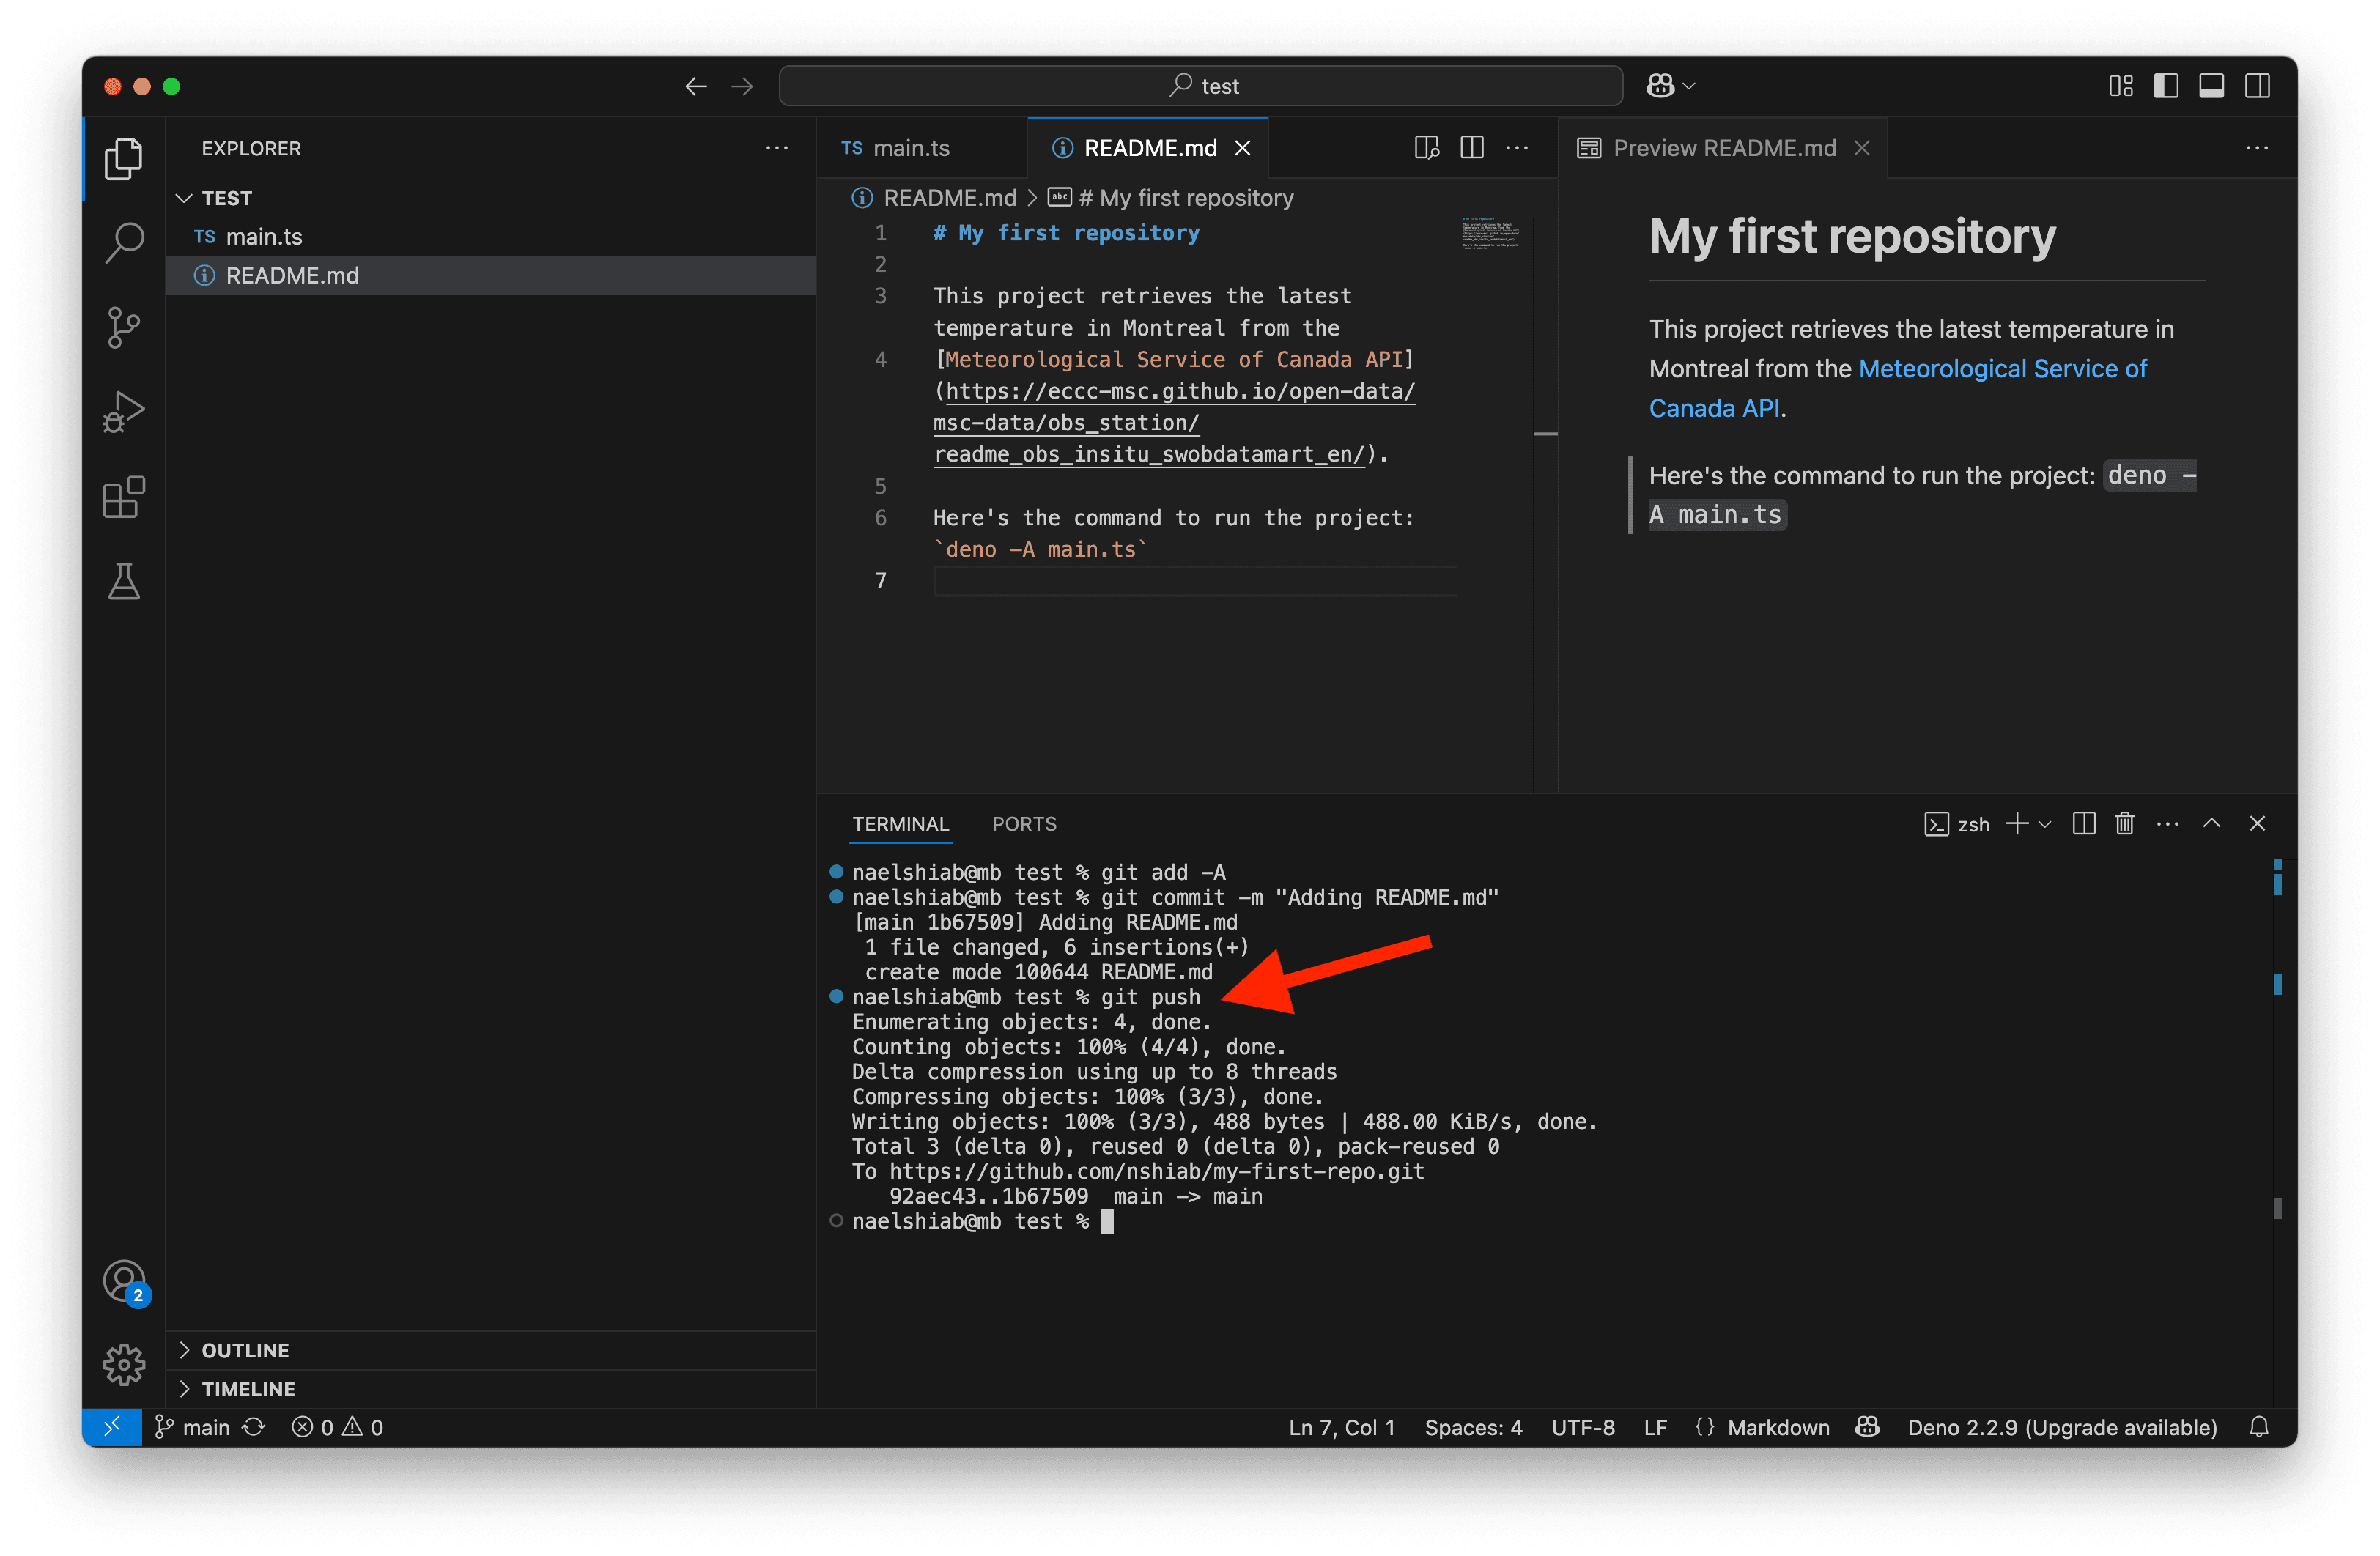Toggle the primary side bar
The height and width of the screenshot is (1556, 2380).
click(x=2166, y=86)
